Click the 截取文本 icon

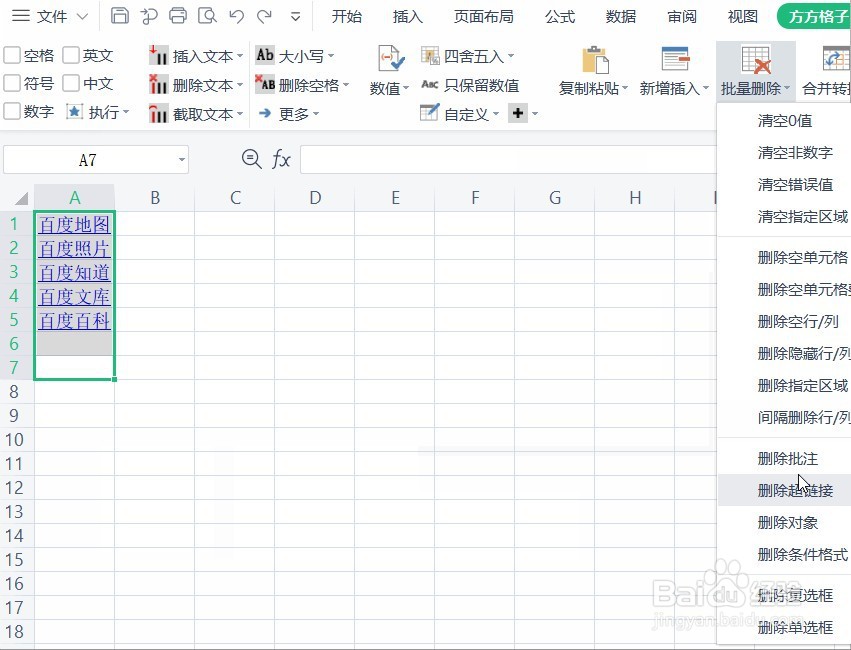[x=158, y=114]
